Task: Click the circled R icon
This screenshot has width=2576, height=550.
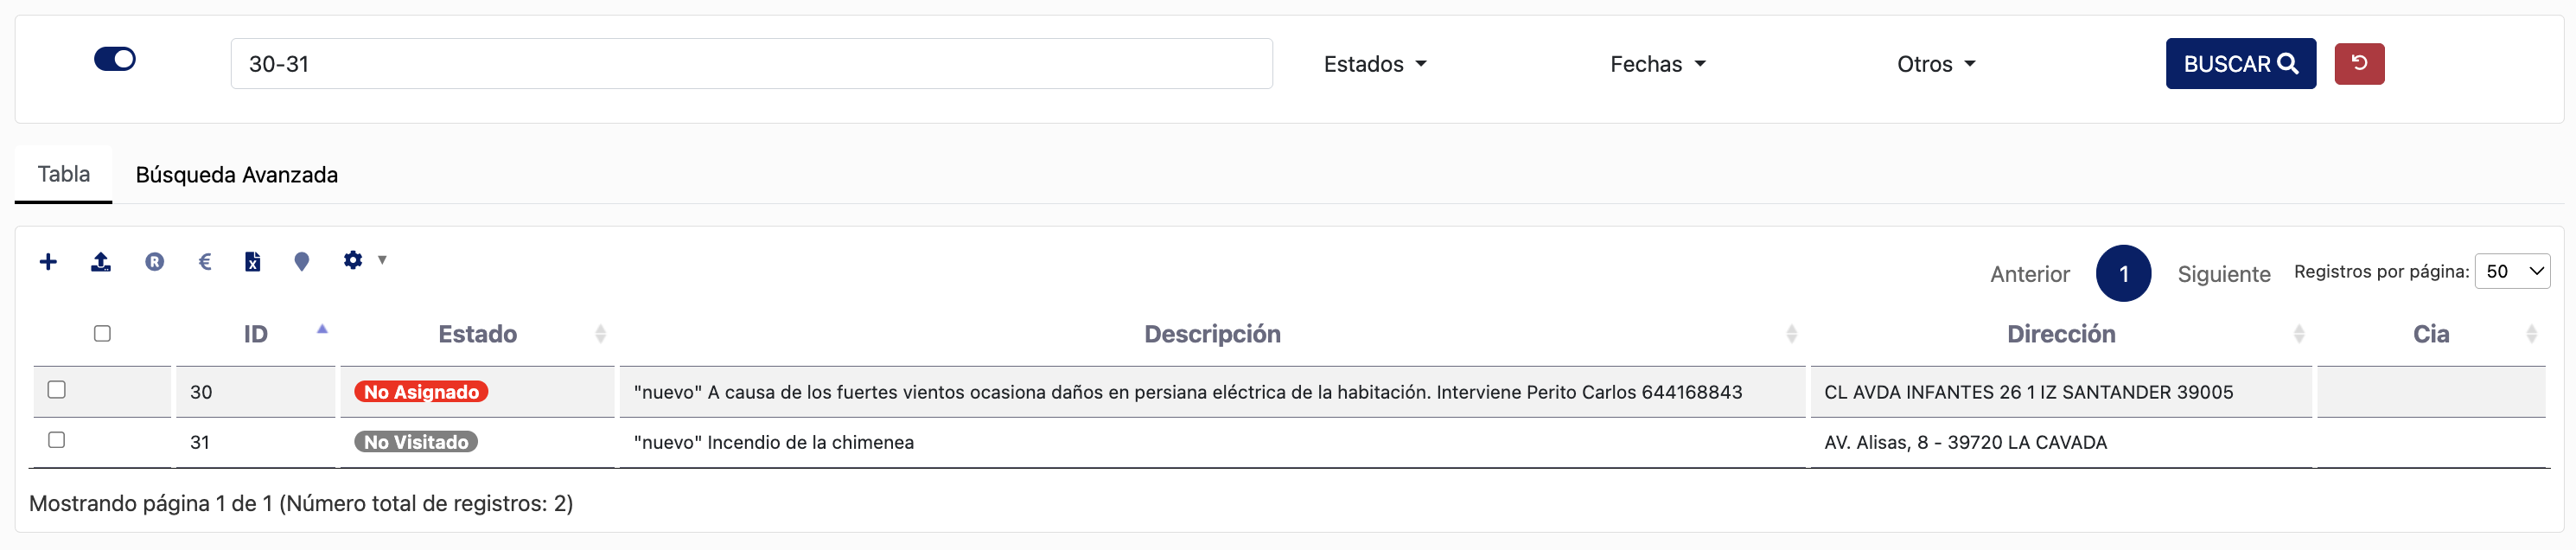Action: 154,262
